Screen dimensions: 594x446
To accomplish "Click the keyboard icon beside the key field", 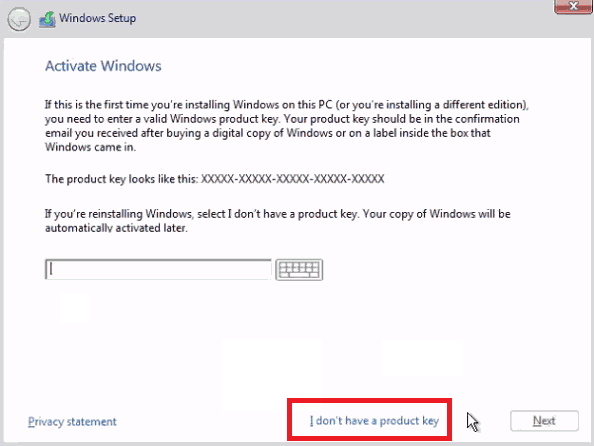I will pyautogui.click(x=299, y=270).
